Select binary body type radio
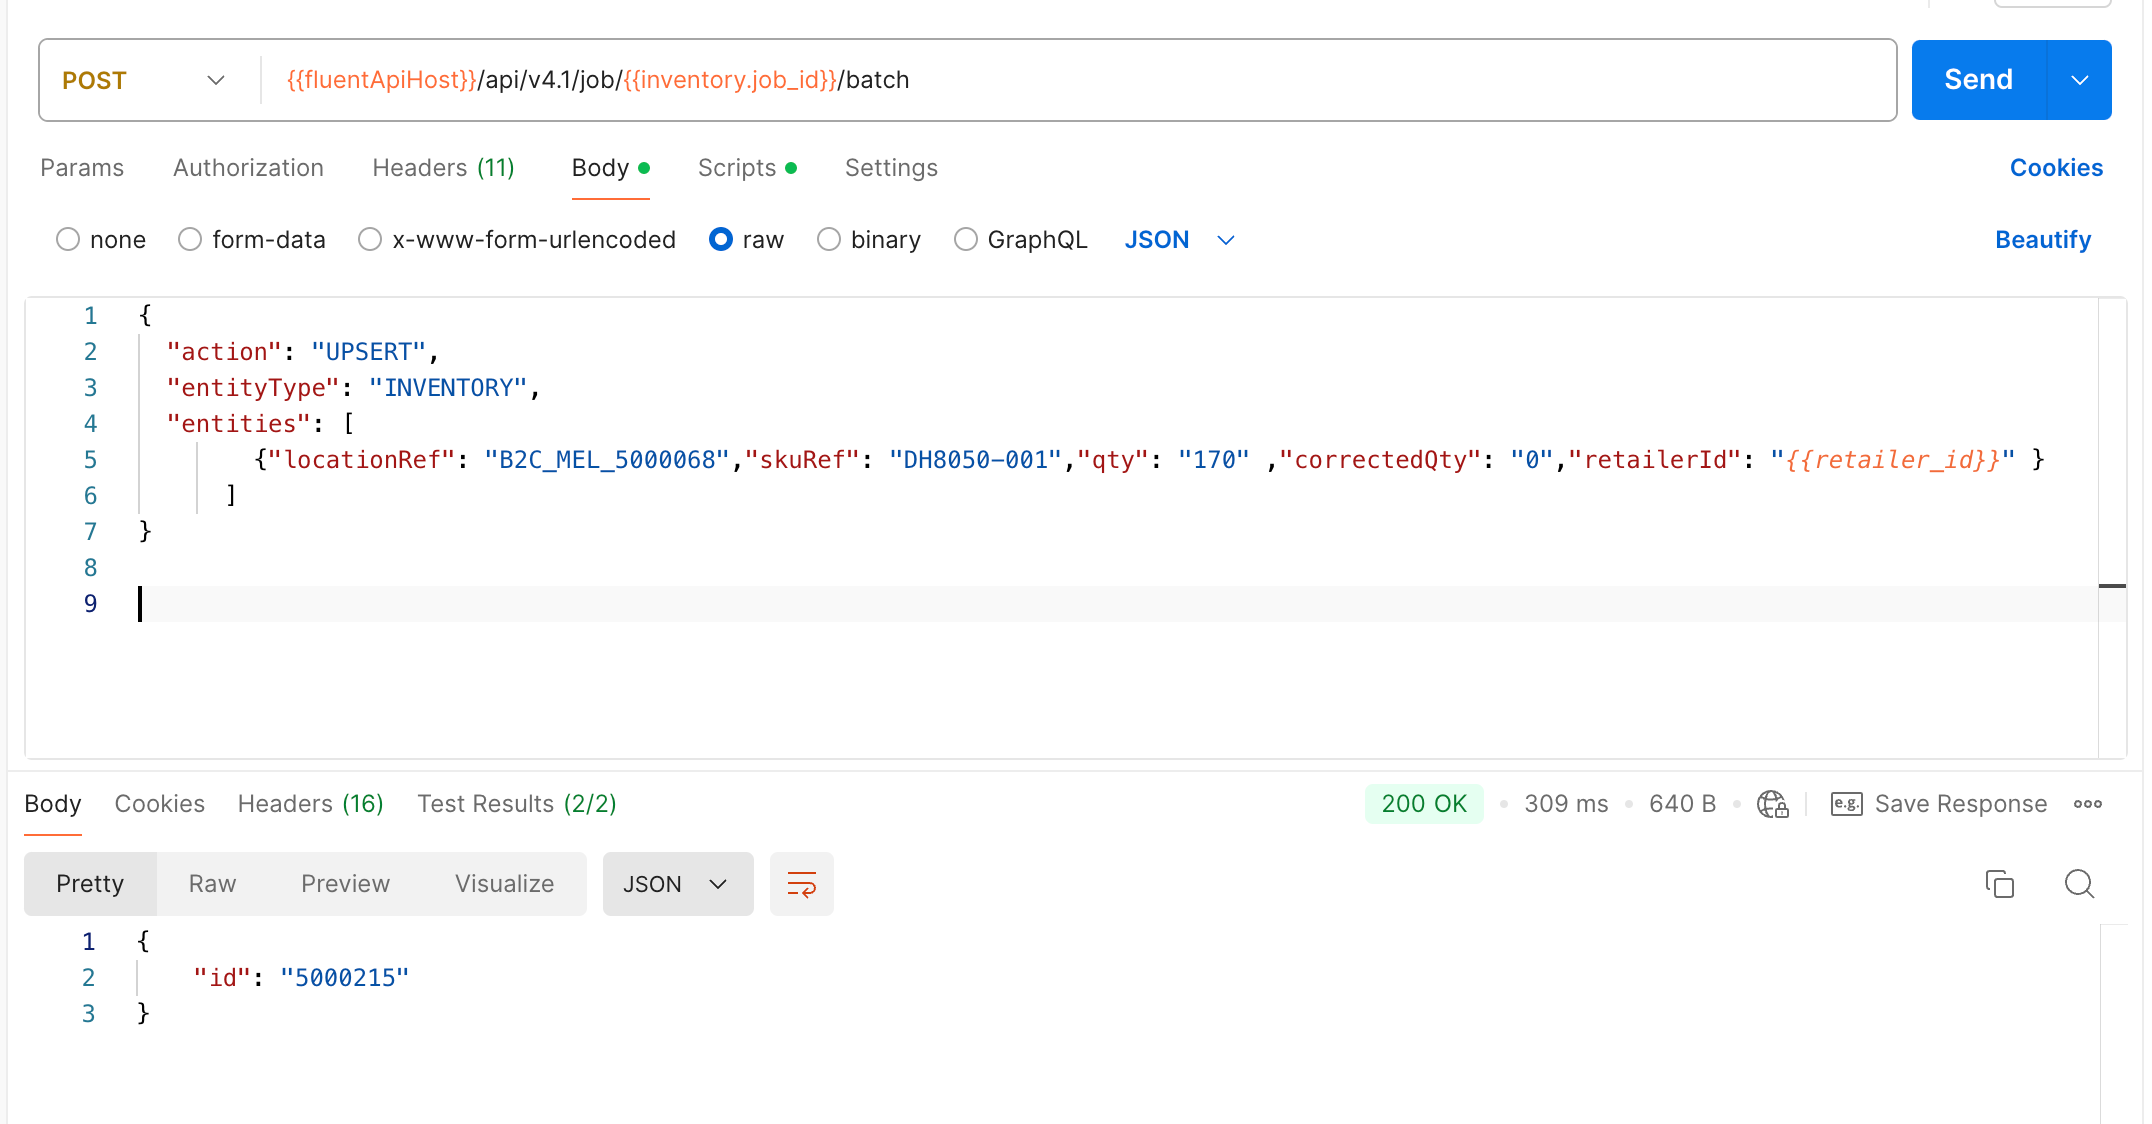2152x1124 pixels. tap(829, 240)
